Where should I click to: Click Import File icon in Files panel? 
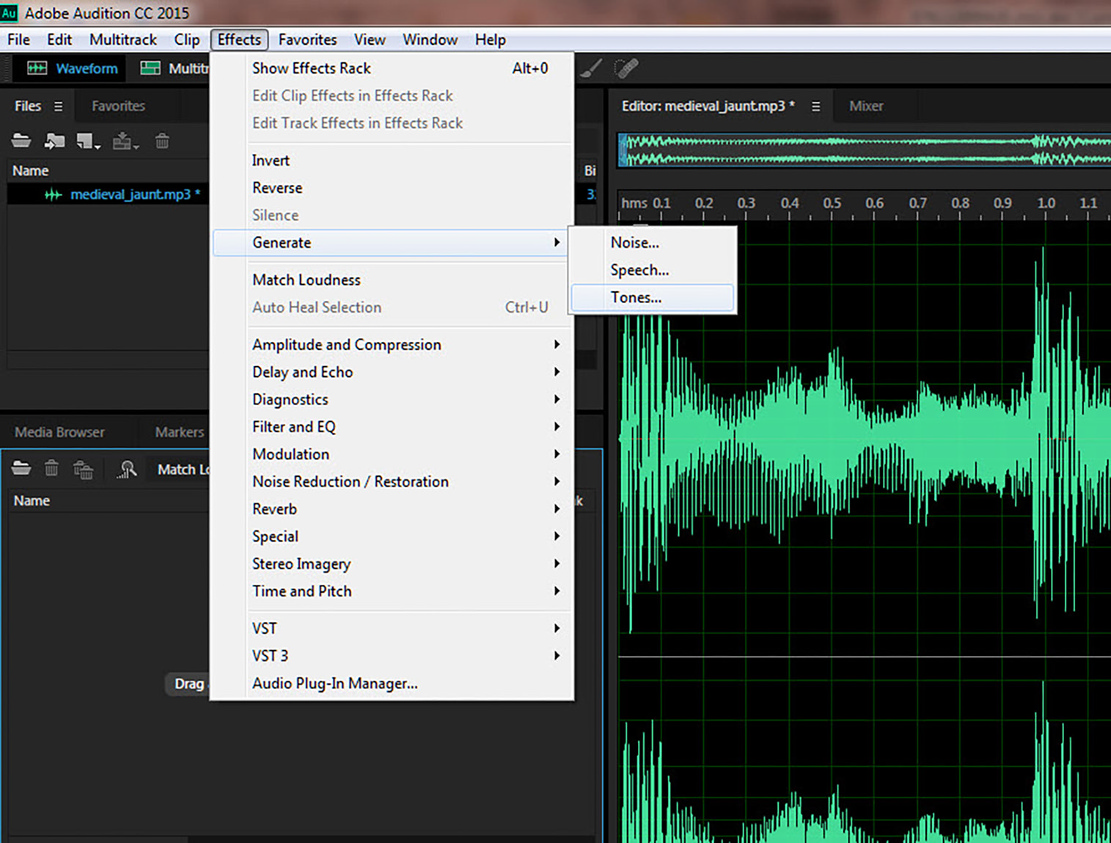click(55, 141)
